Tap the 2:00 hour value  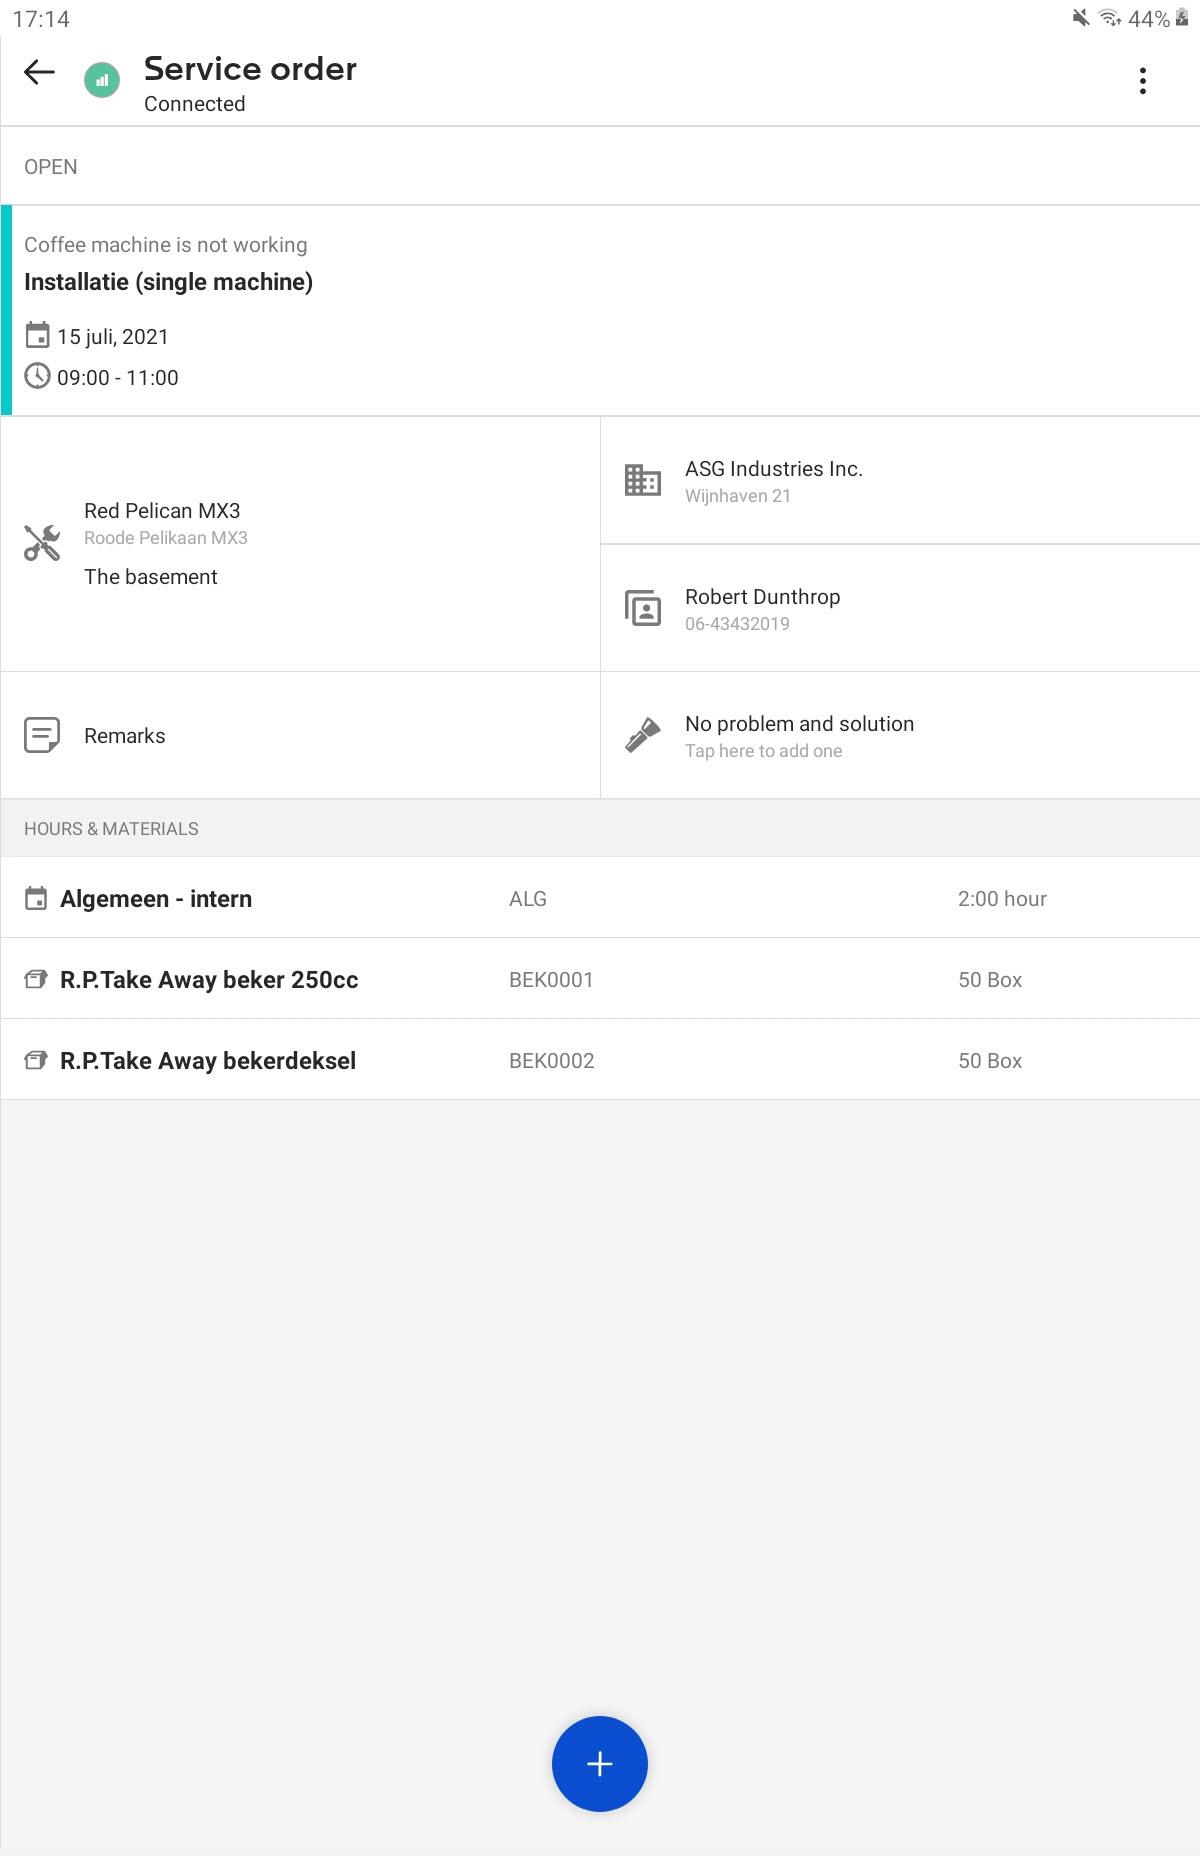[1002, 899]
